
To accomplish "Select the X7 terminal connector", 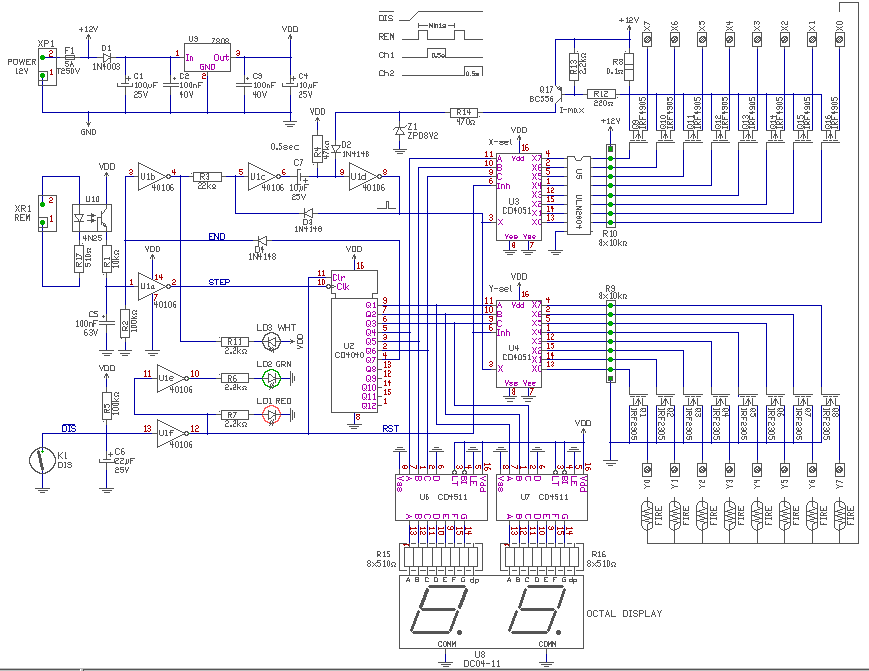I will pos(647,39).
